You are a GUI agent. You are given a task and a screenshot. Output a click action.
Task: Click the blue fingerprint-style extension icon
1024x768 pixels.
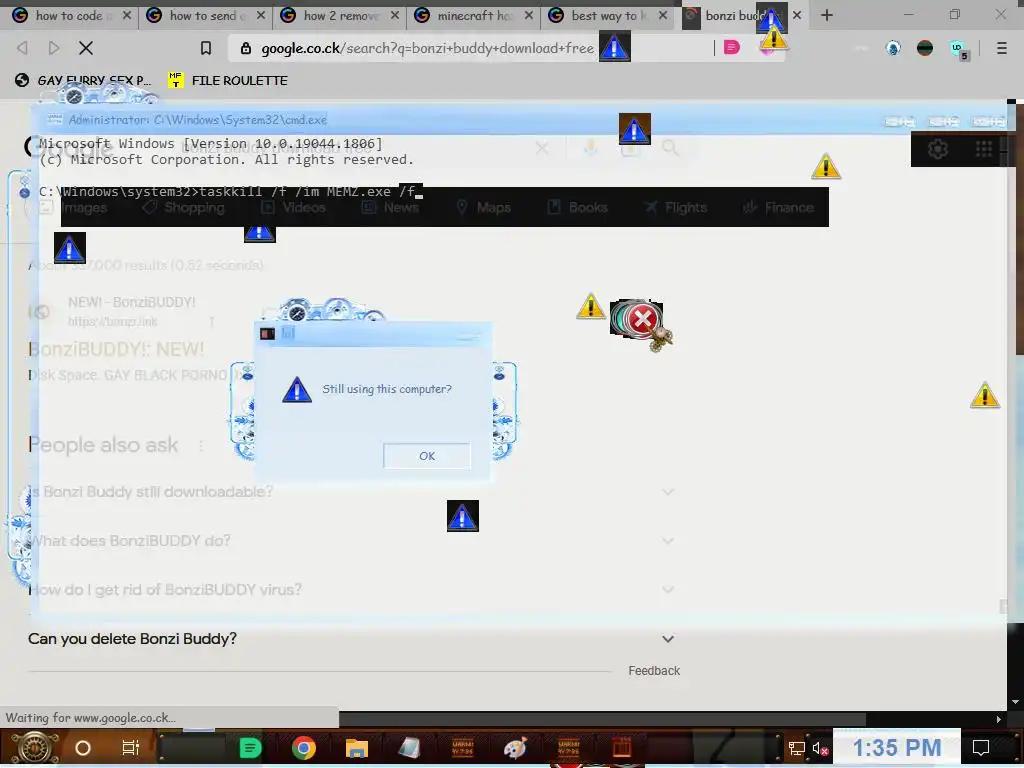[893, 48]
